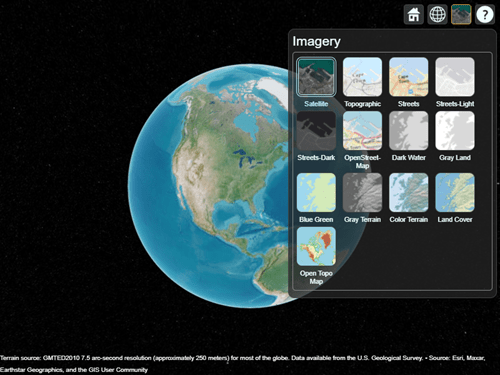The image size is (500, 375).
Task: Click the OpenStreetMap label text
Action: (x=362, y=162)
